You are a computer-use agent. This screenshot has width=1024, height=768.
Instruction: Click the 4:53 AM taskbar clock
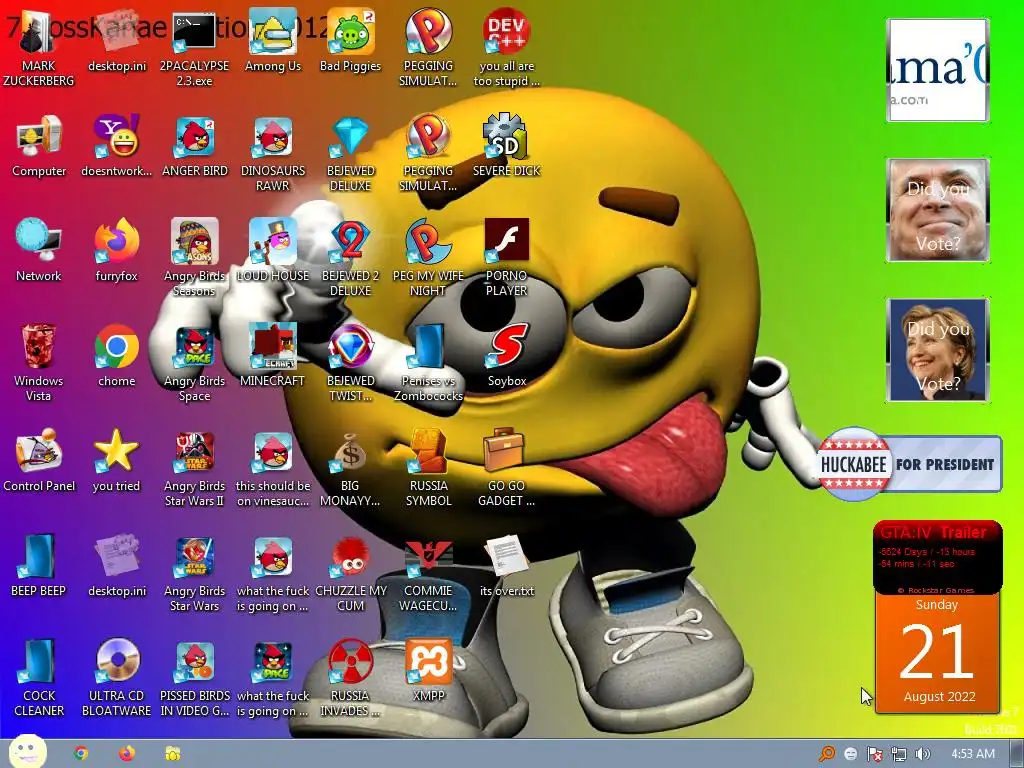click(973, 754)
